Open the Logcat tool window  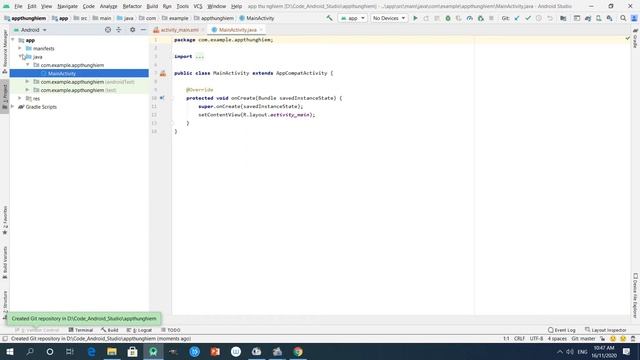tap(139, 330)
